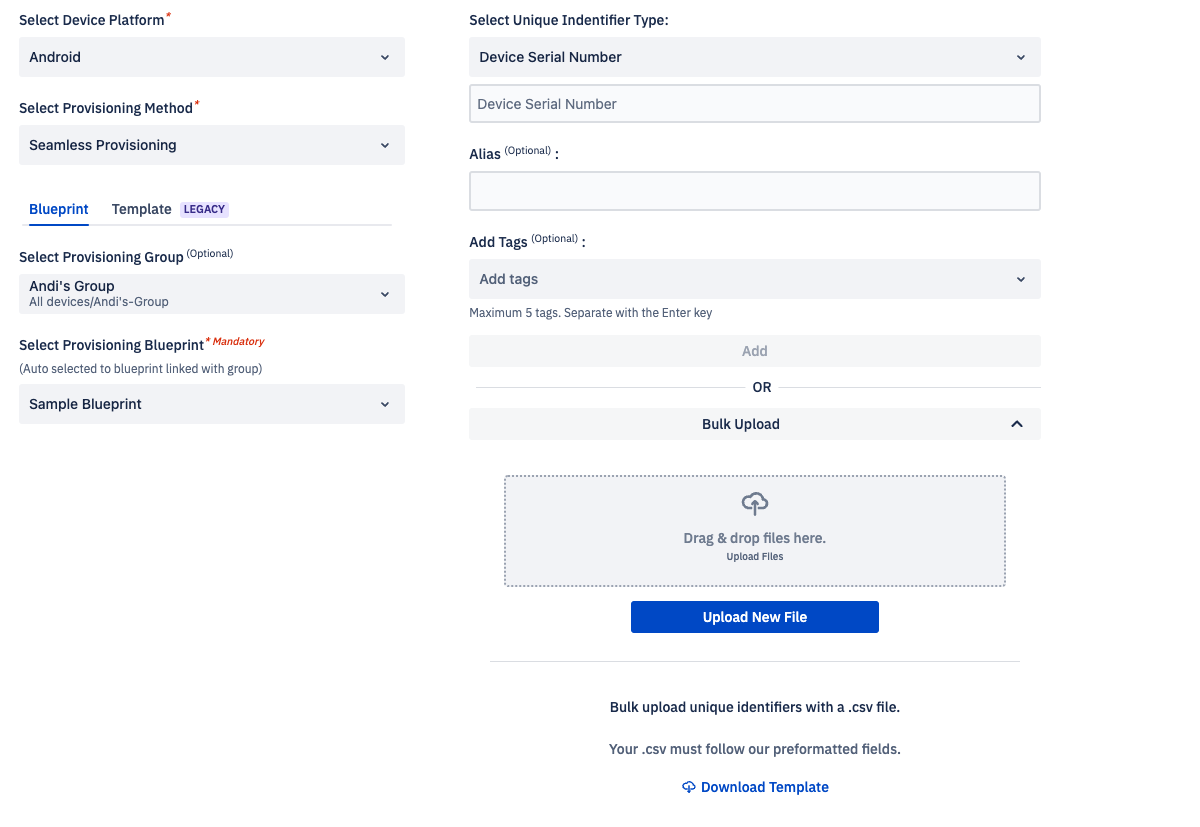Viewport: 1200px width, 827px height.
Task: Click the chevron arrow in Device Serial Number dropdown
Action: [x=1021, y=57]
